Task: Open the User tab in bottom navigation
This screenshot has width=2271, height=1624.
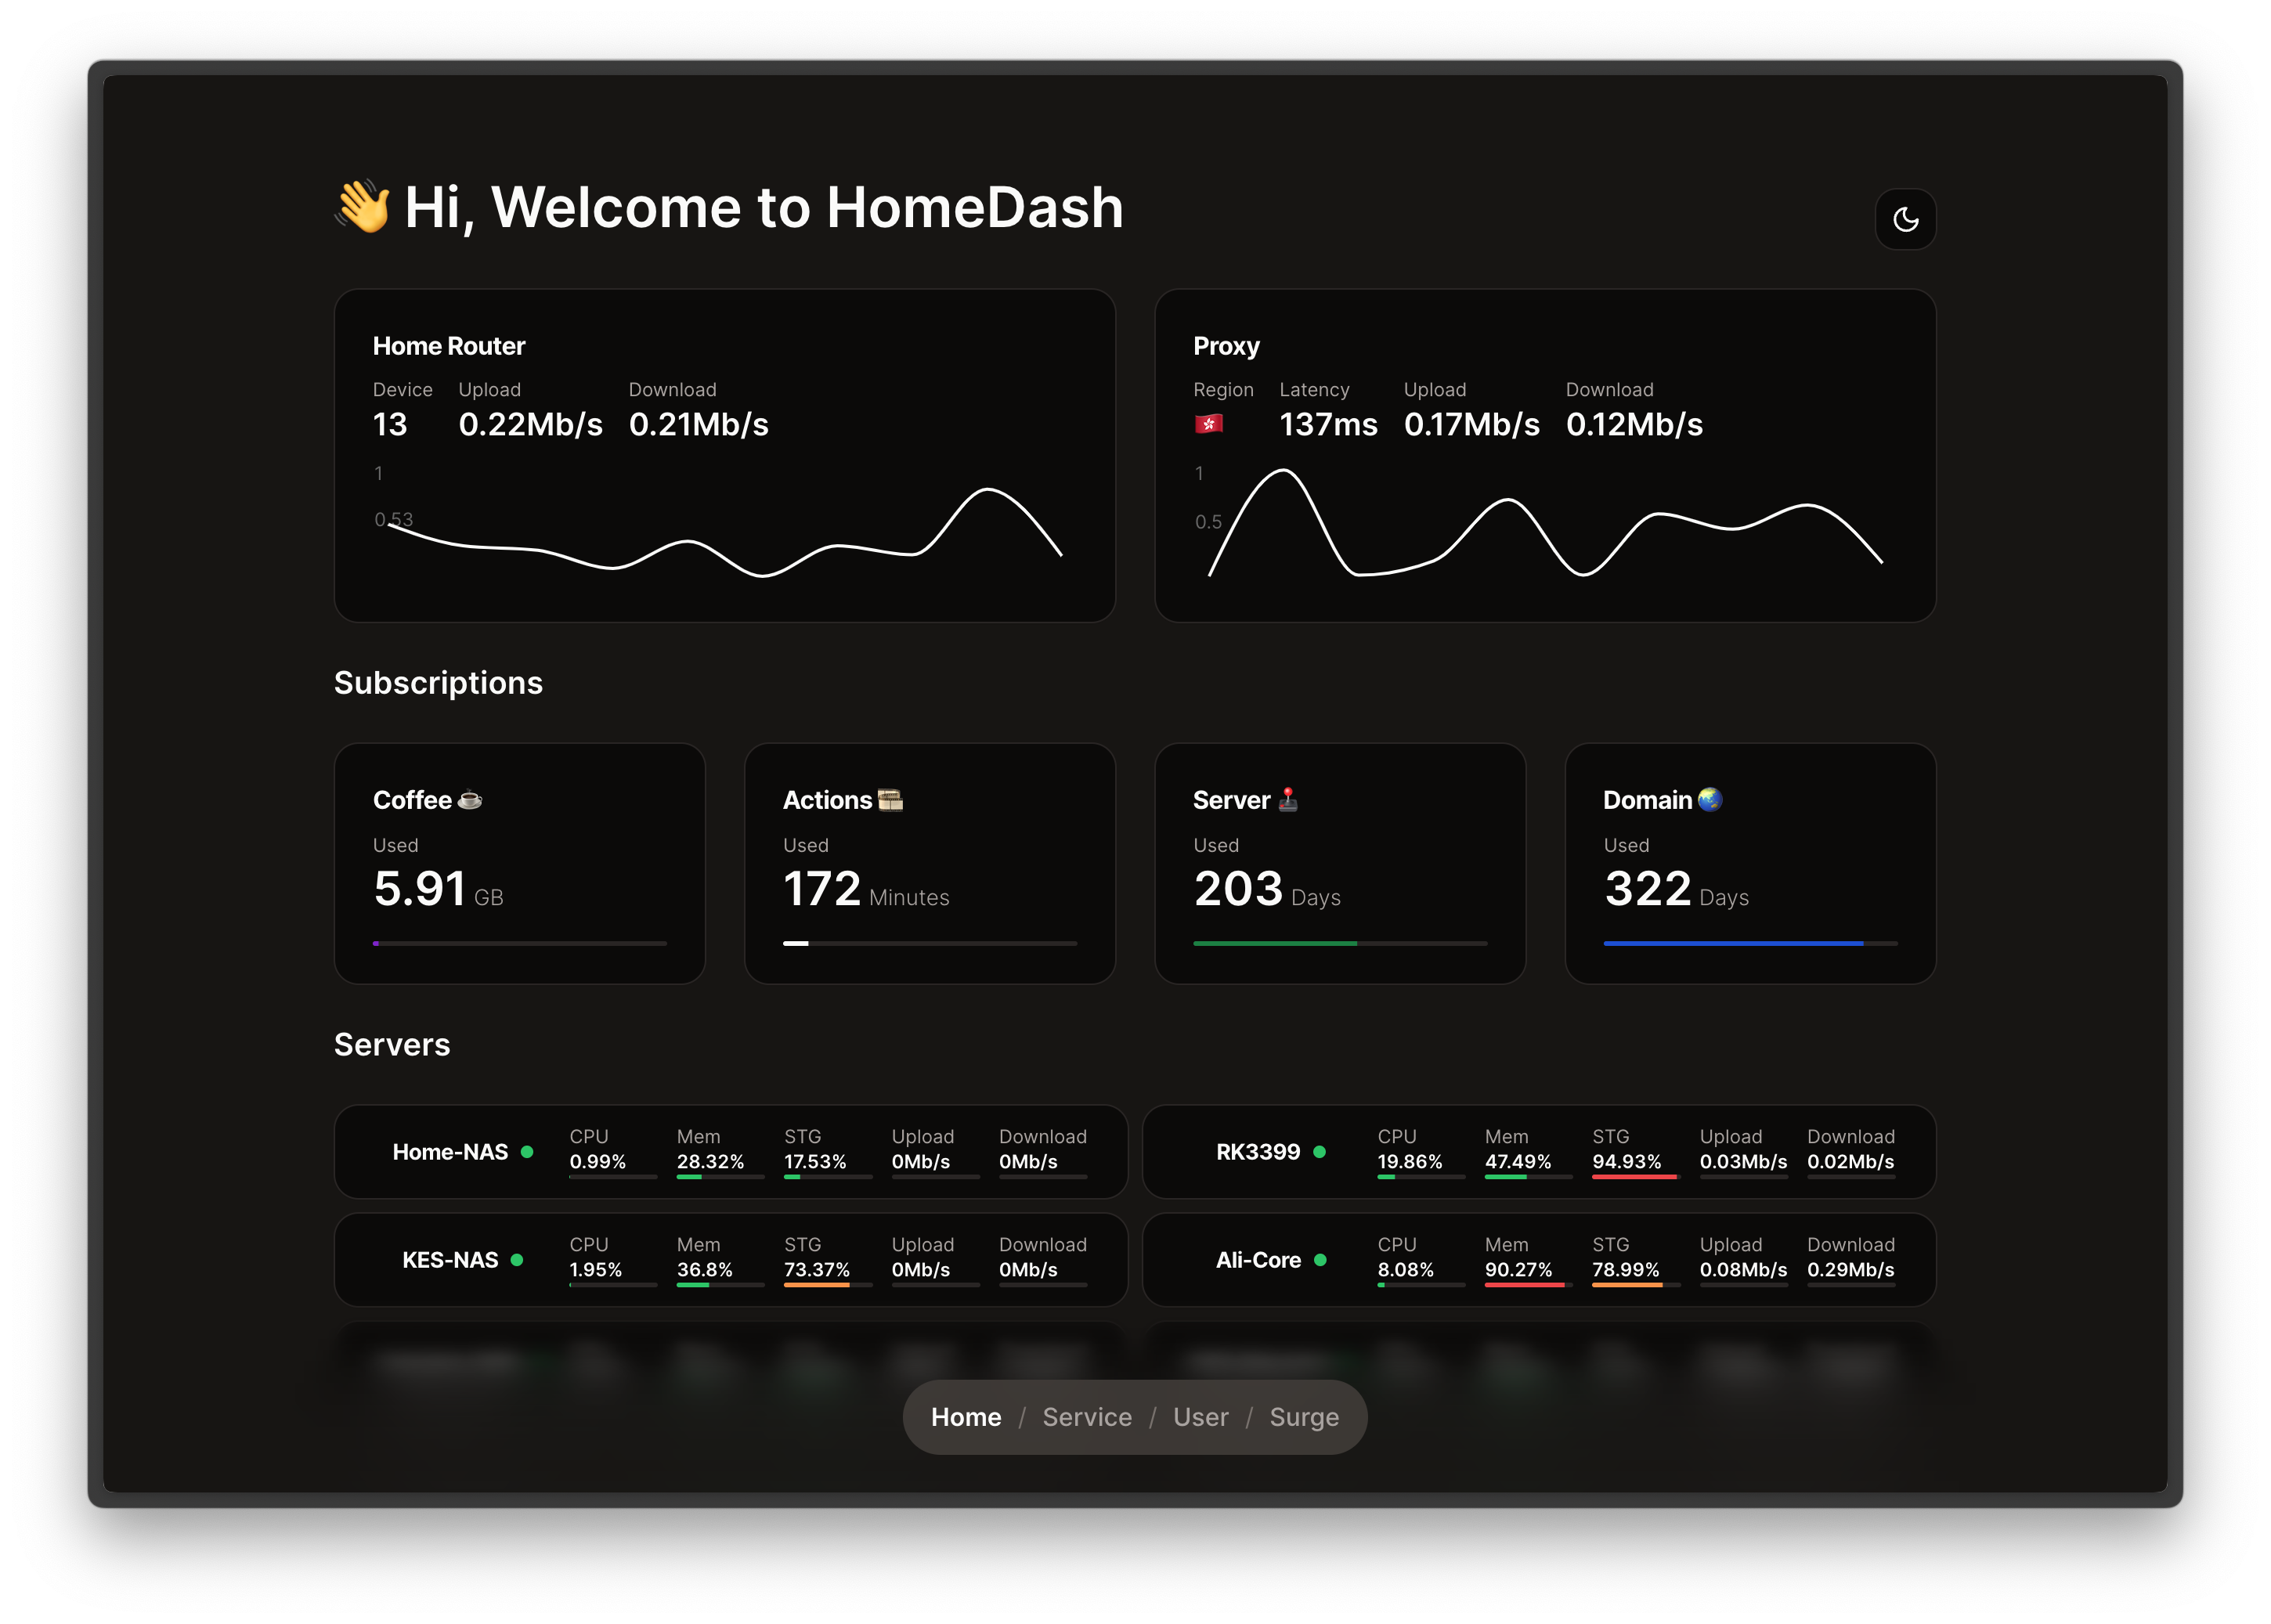Action: pos(1200,1417)
